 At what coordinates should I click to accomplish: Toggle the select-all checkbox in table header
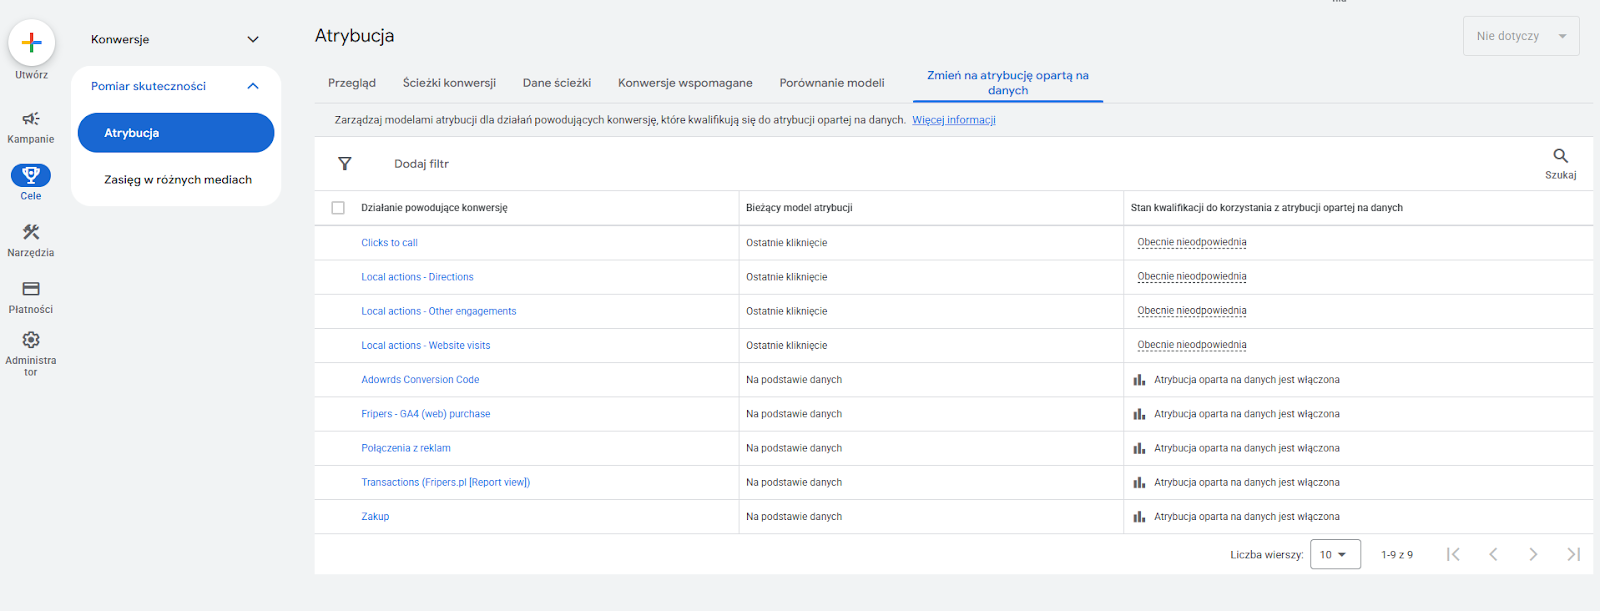[338, 208]
